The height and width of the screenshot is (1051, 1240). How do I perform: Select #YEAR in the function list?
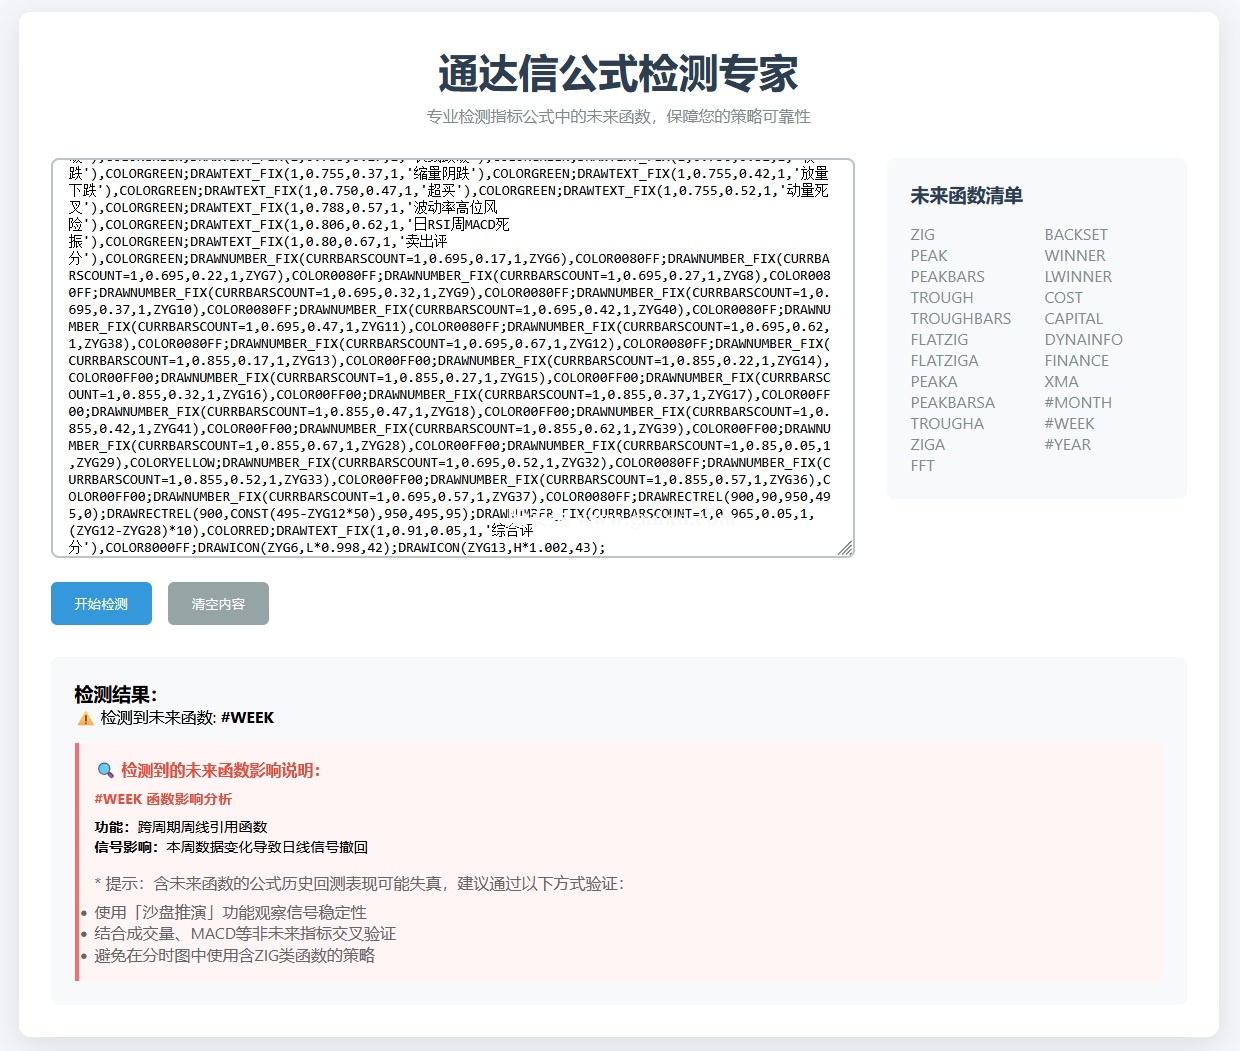coord(1067,445)
